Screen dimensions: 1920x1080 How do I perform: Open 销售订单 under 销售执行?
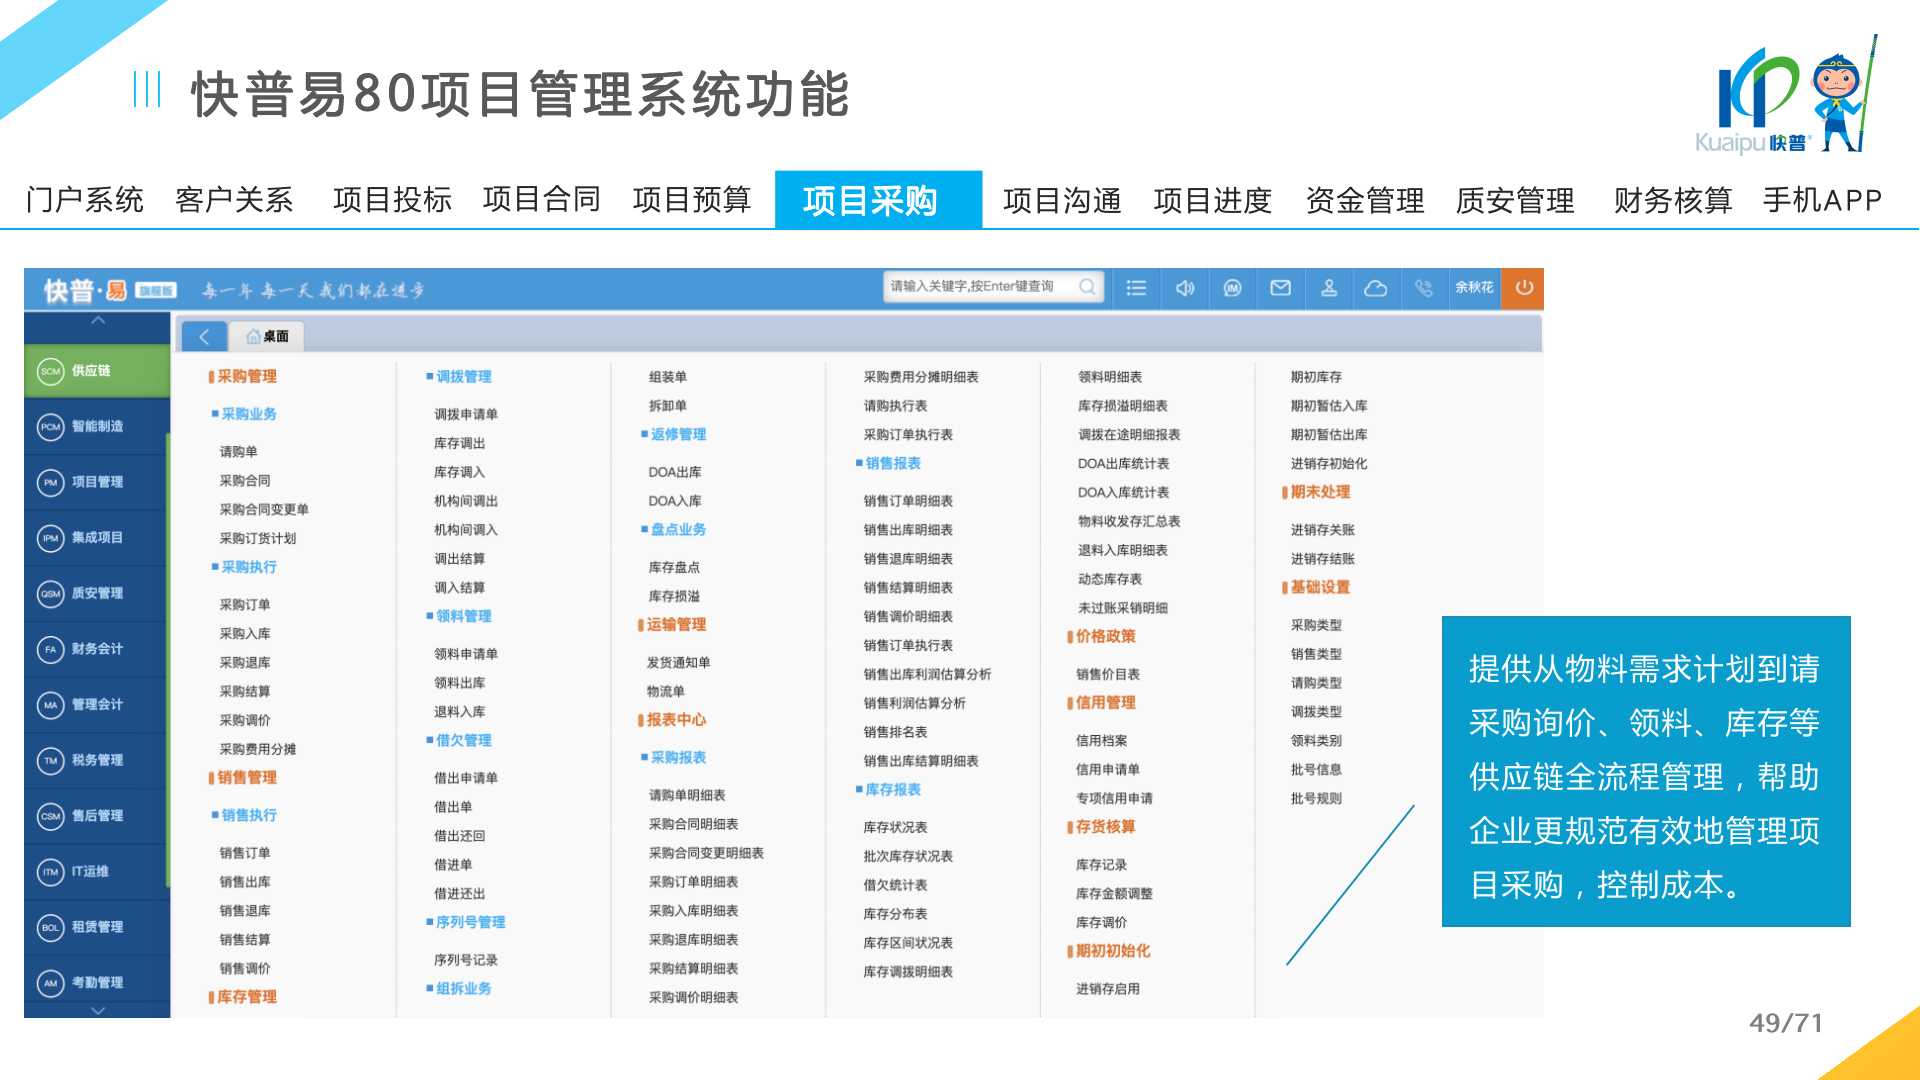pos(245,853)
